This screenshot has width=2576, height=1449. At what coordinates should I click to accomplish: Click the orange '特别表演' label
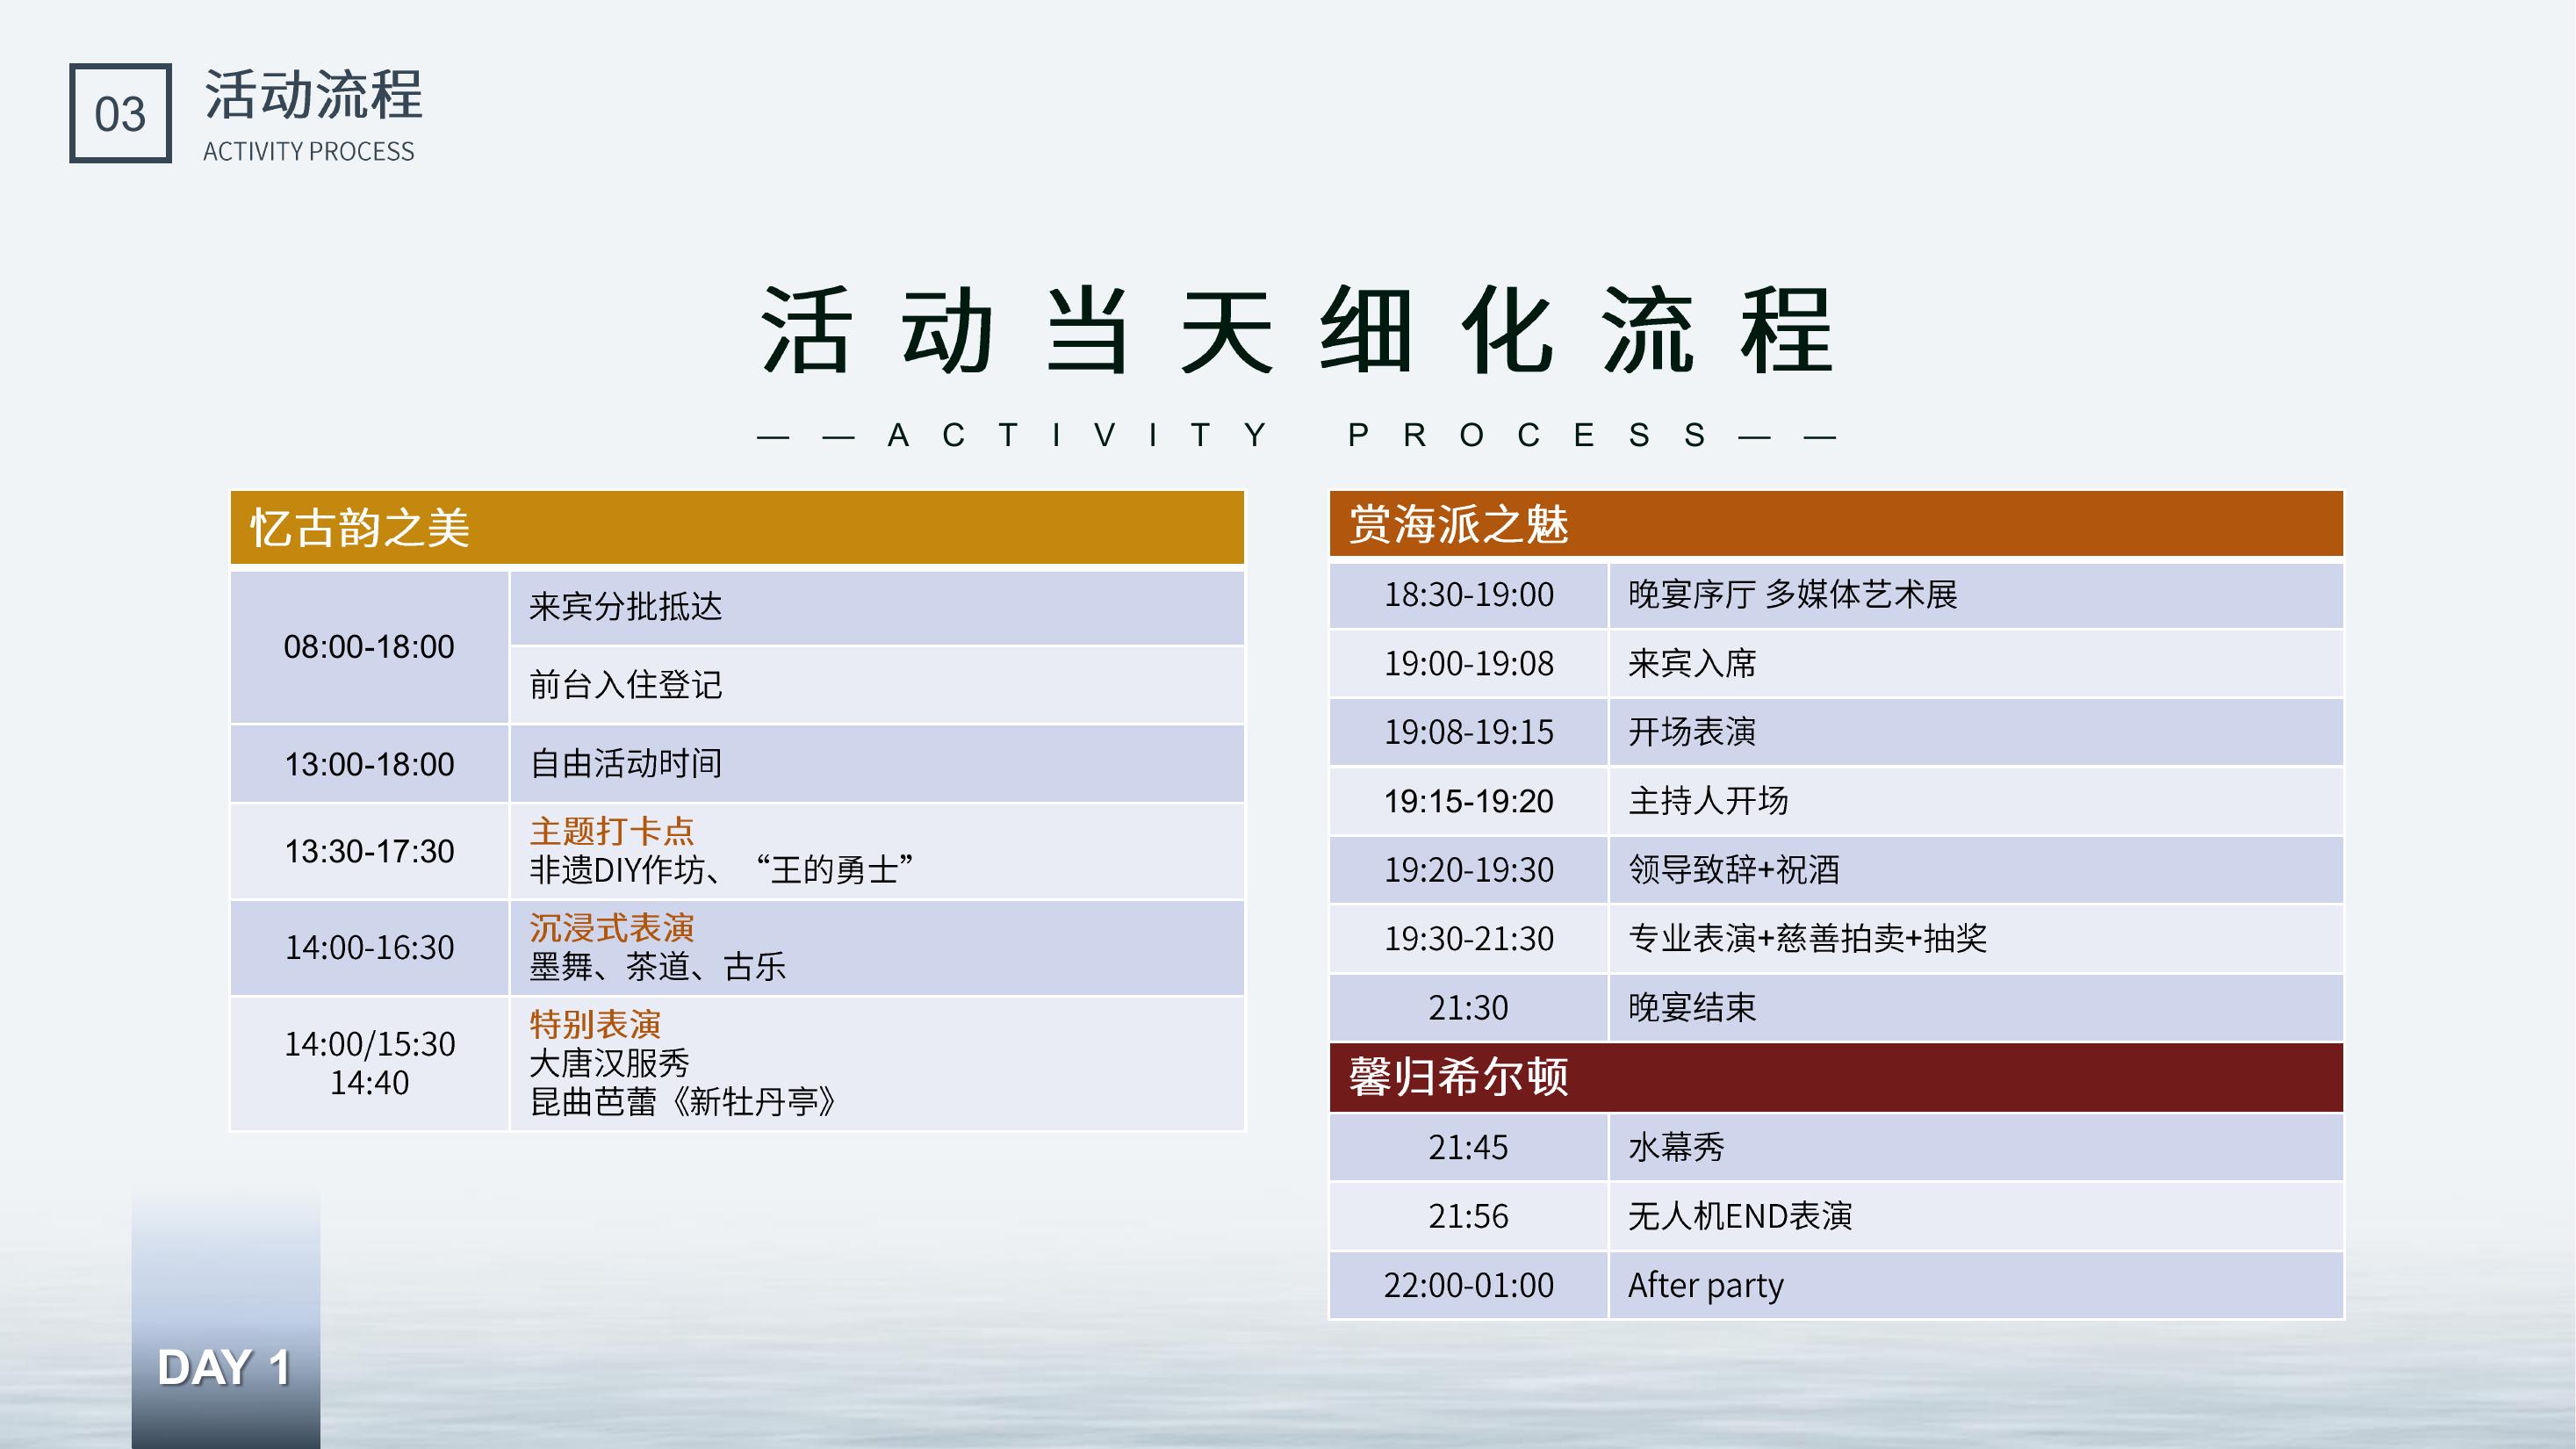pos(595,1024)
